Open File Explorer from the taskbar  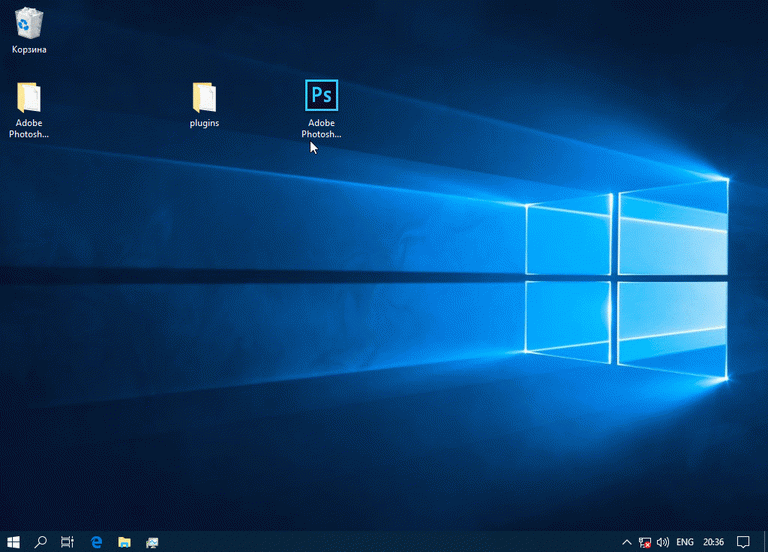point(124,542)
